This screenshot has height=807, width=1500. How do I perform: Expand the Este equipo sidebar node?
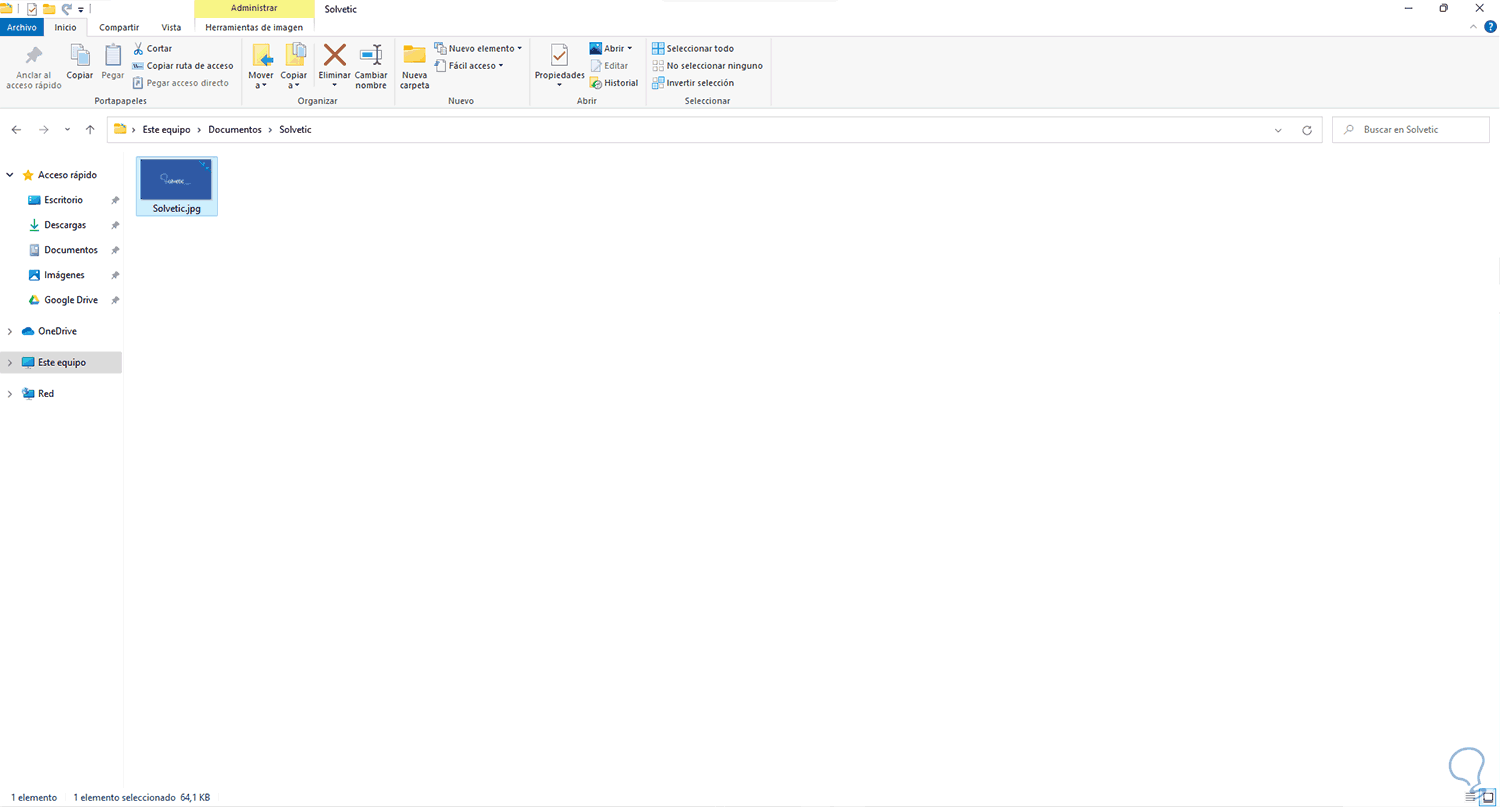(x=10, y=362)
